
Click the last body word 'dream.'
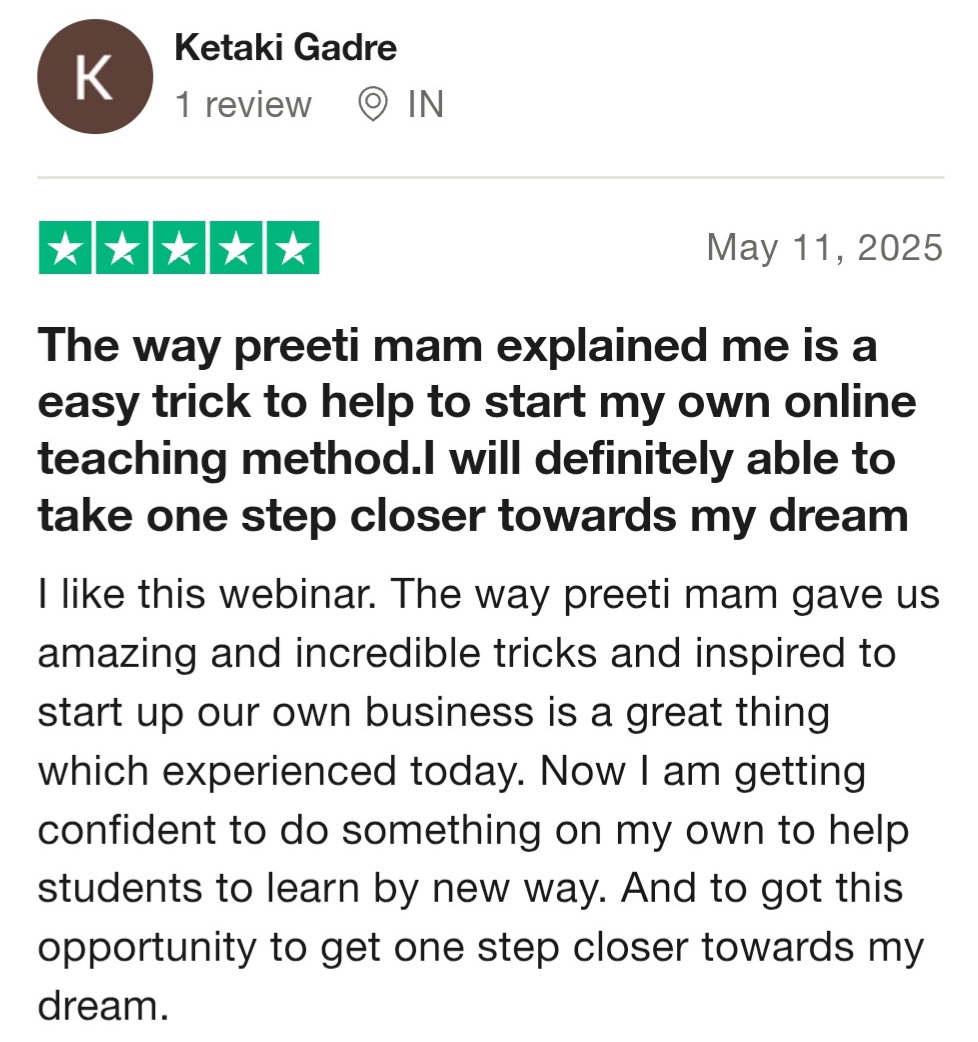(x=104, y=1006)
